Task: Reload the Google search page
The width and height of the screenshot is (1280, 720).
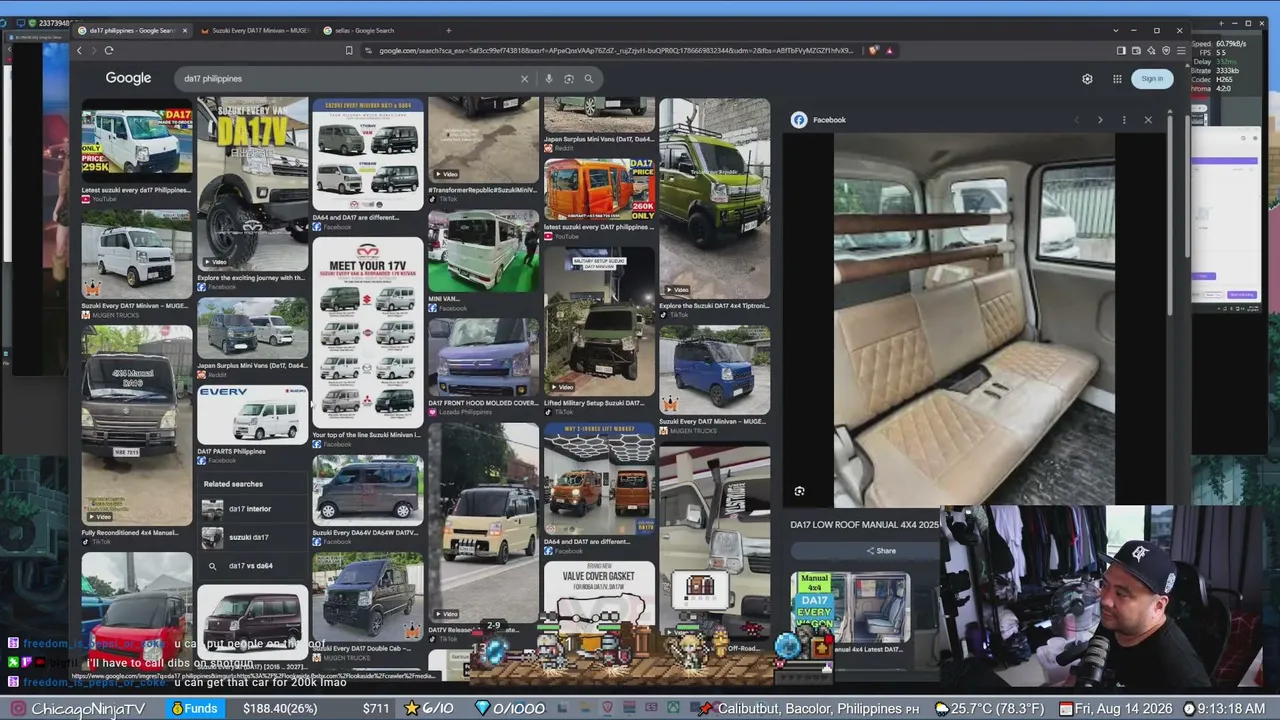Action: (x=108, y=50)
